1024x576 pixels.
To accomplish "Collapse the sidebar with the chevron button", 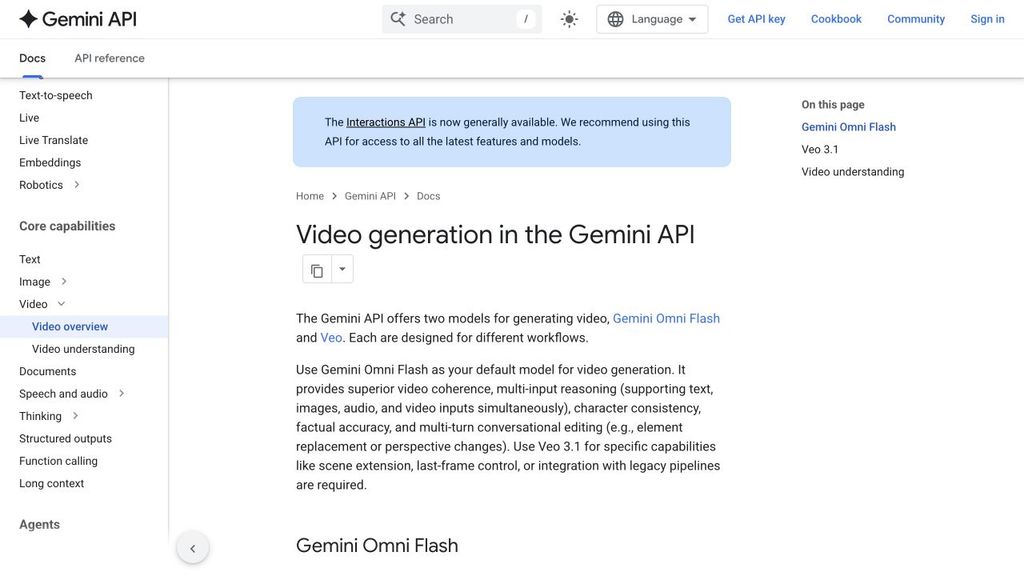I will click(x=193, y=549).
